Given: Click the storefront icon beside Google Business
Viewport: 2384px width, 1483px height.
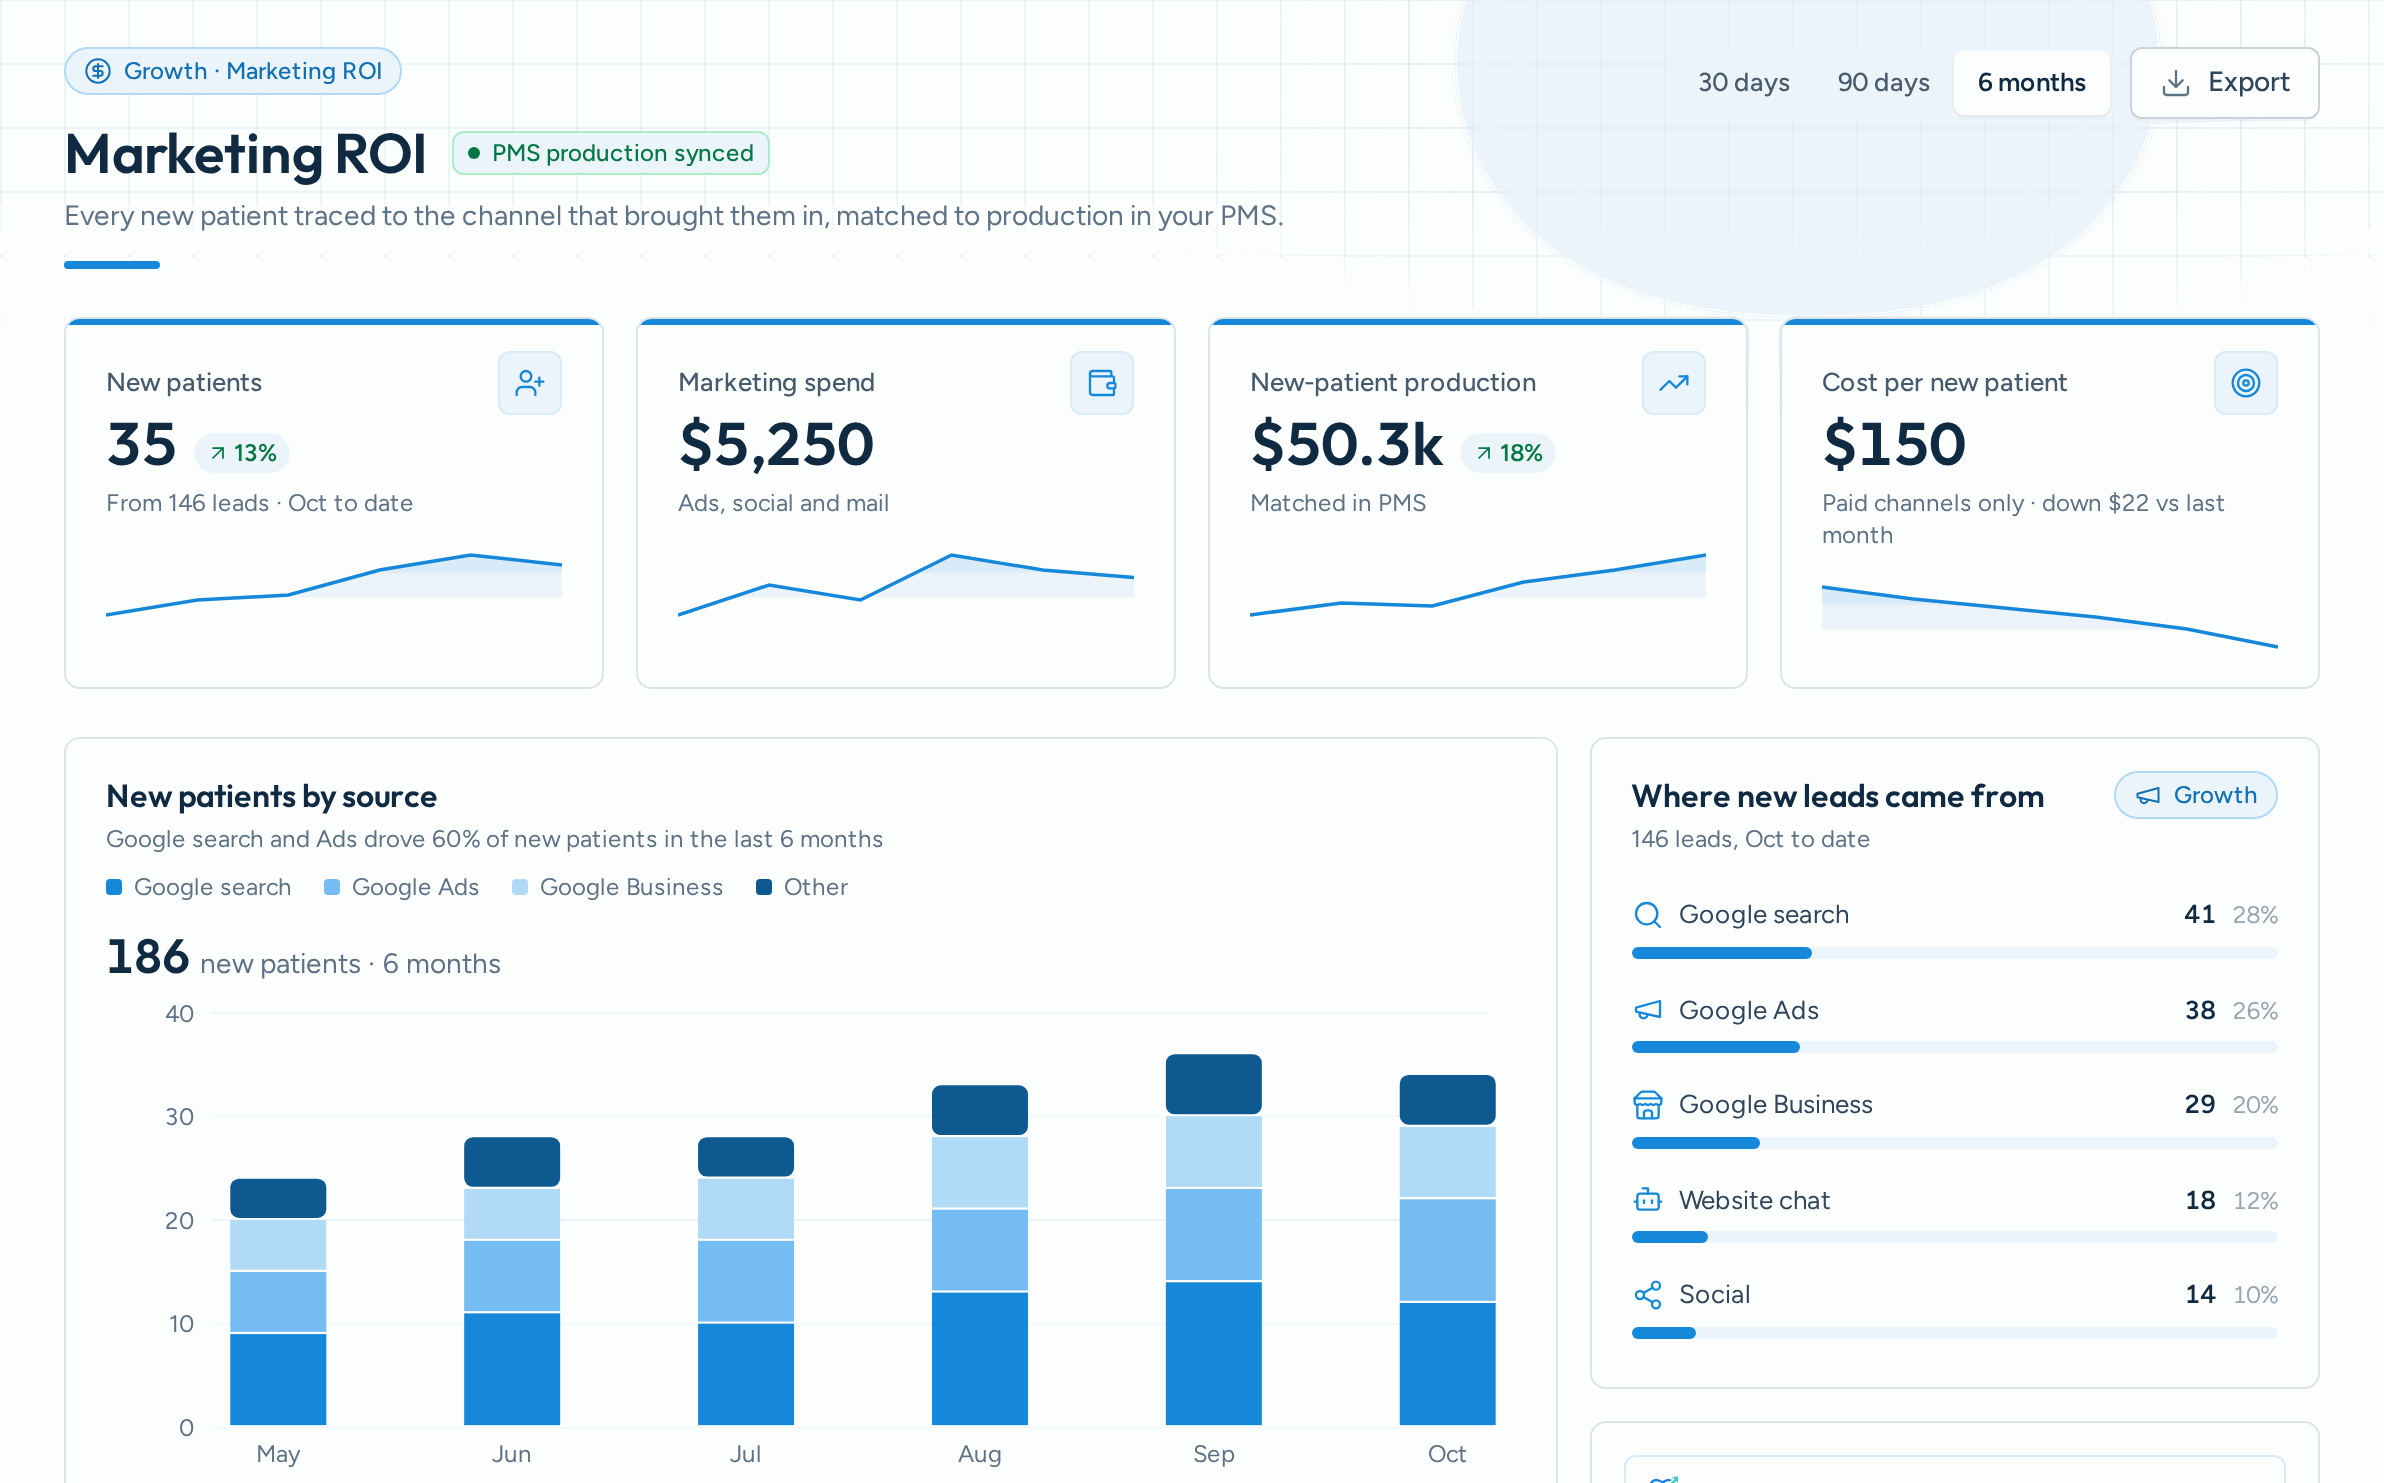Looking at the screenshot, I should coord(1647,1105).
